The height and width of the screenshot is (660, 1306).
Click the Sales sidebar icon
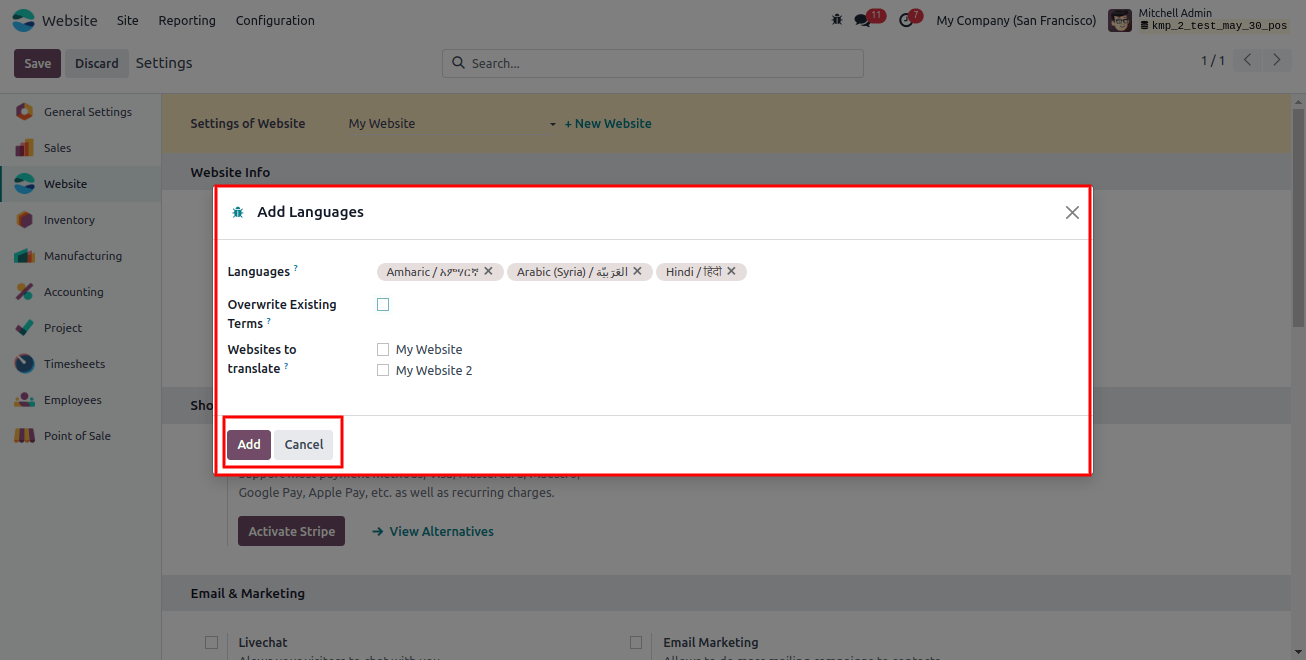(25, 148)
